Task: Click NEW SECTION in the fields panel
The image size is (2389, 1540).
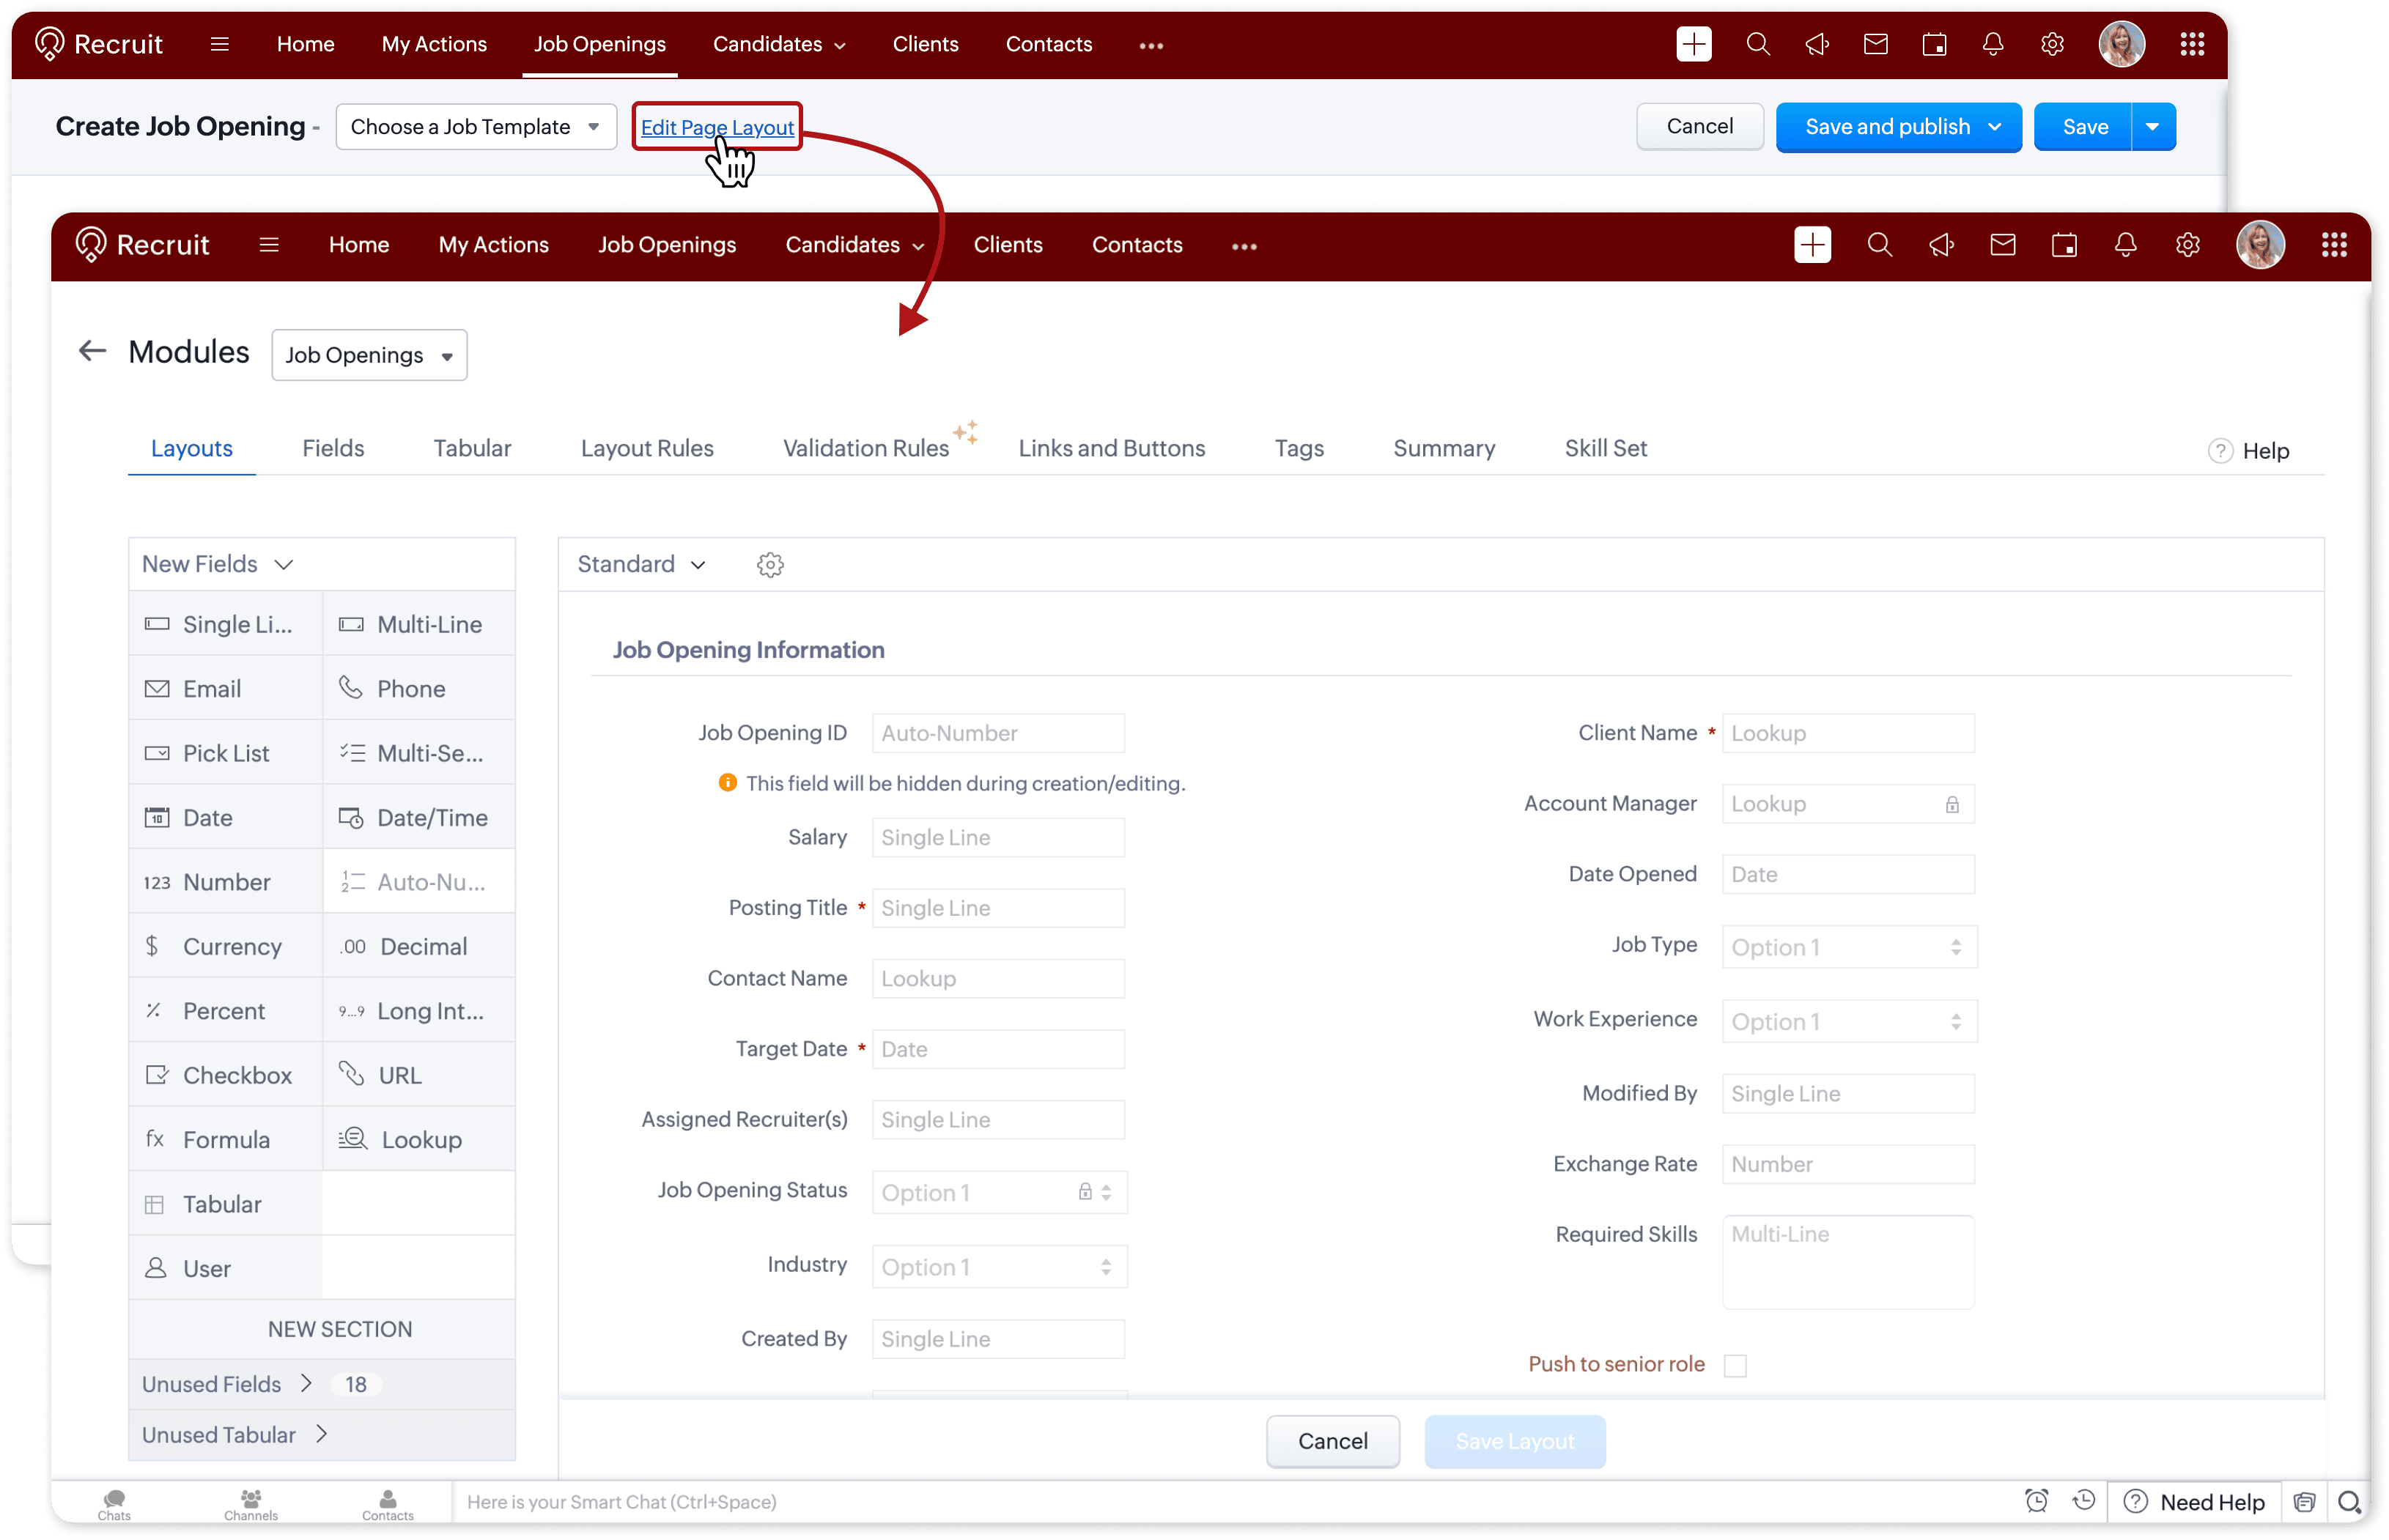Action: tap(339, 1329)
